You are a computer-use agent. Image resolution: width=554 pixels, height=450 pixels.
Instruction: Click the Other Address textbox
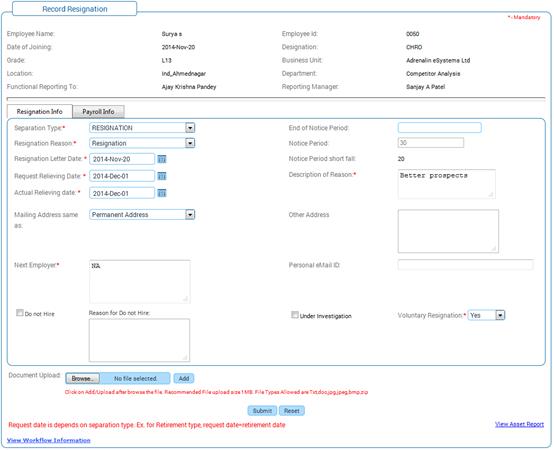point(448,231)
